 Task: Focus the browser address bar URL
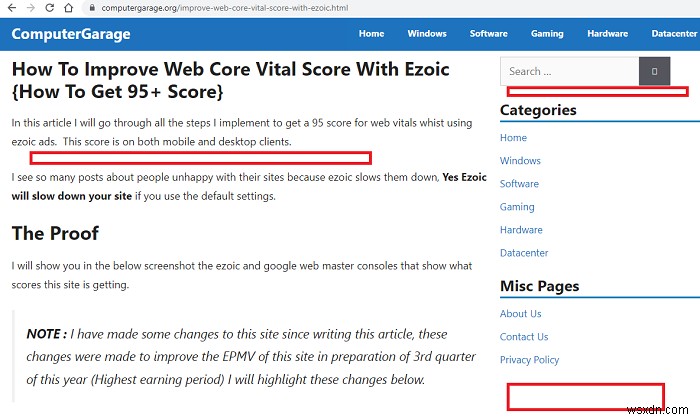[225, 8]
